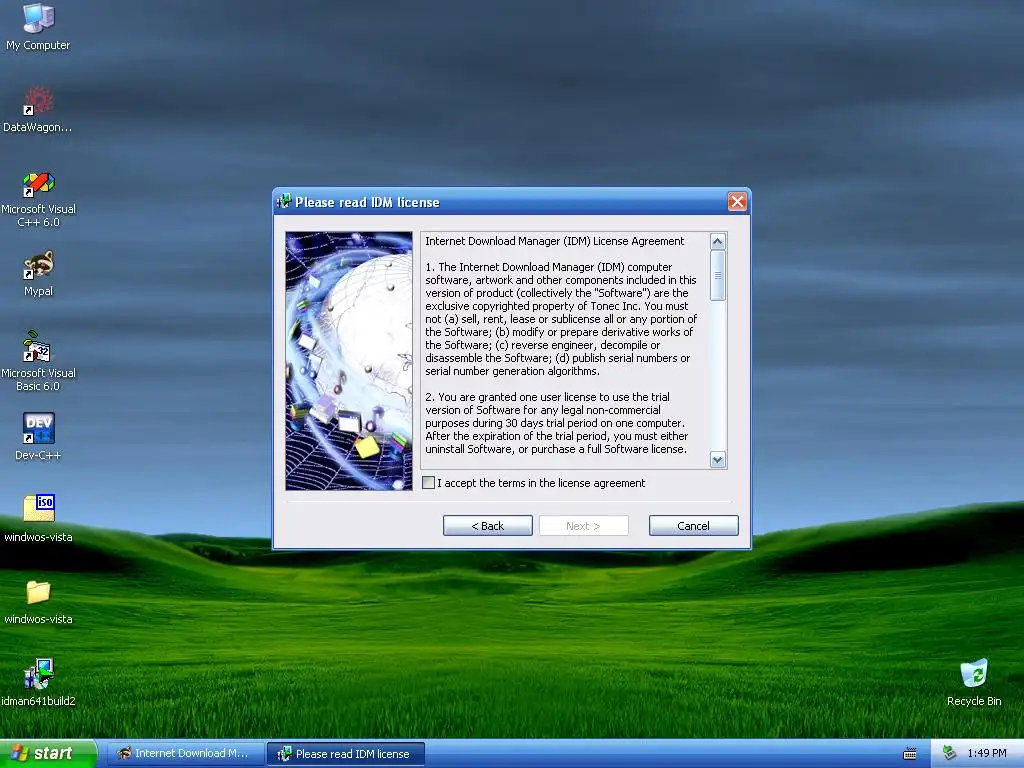This screenshot has height=768, width=1024.
Task: Click the keyboard icon in taskbar
Action: pos(909,754)
